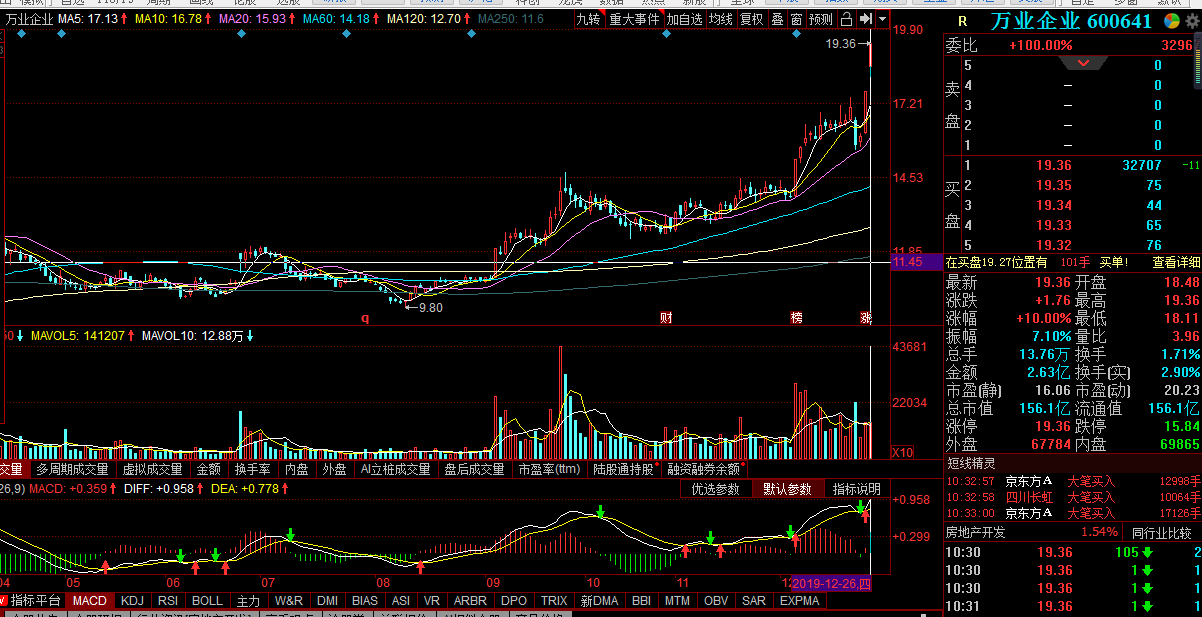1202x617 pixels.
Task: Click the 10:32:57 京东方A row
Action: [x=1073, y=482]
